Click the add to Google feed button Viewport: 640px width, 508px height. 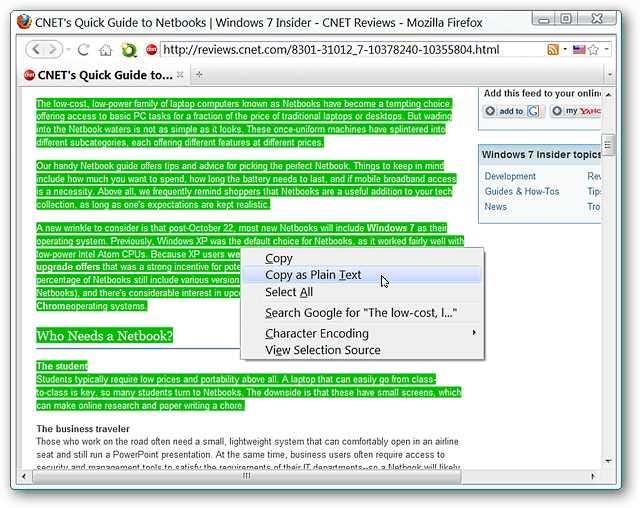(513, 111)
